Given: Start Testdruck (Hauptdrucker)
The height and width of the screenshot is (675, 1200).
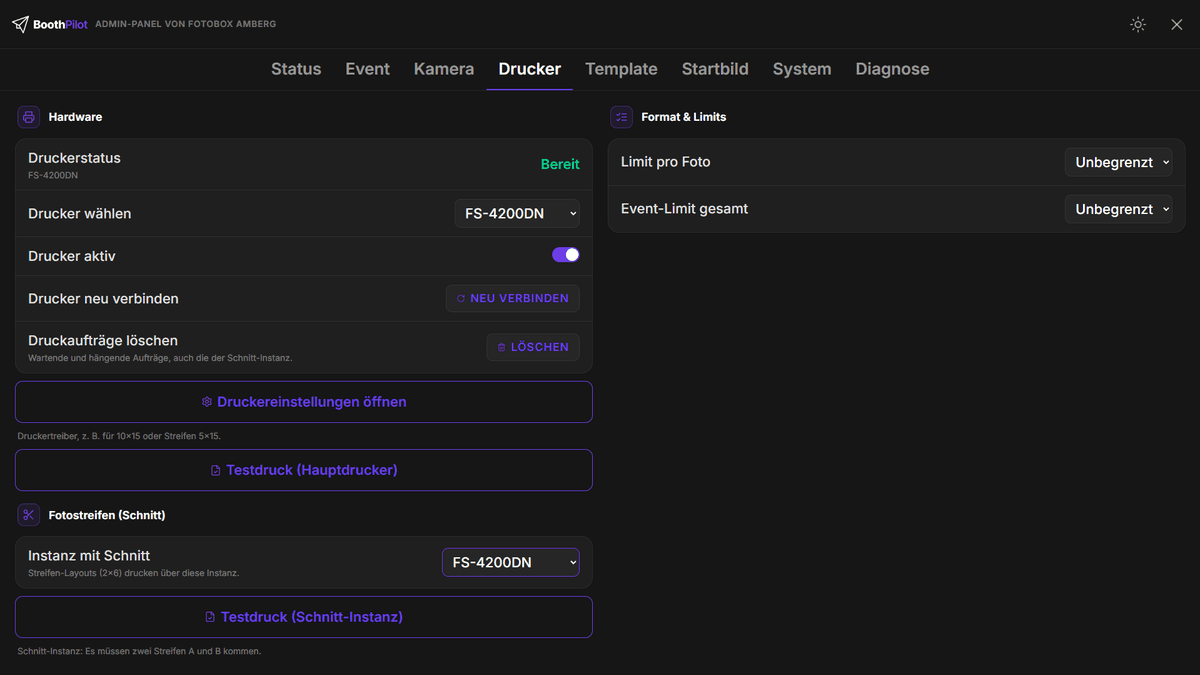Looking at the screenshot, I should 304,470.
